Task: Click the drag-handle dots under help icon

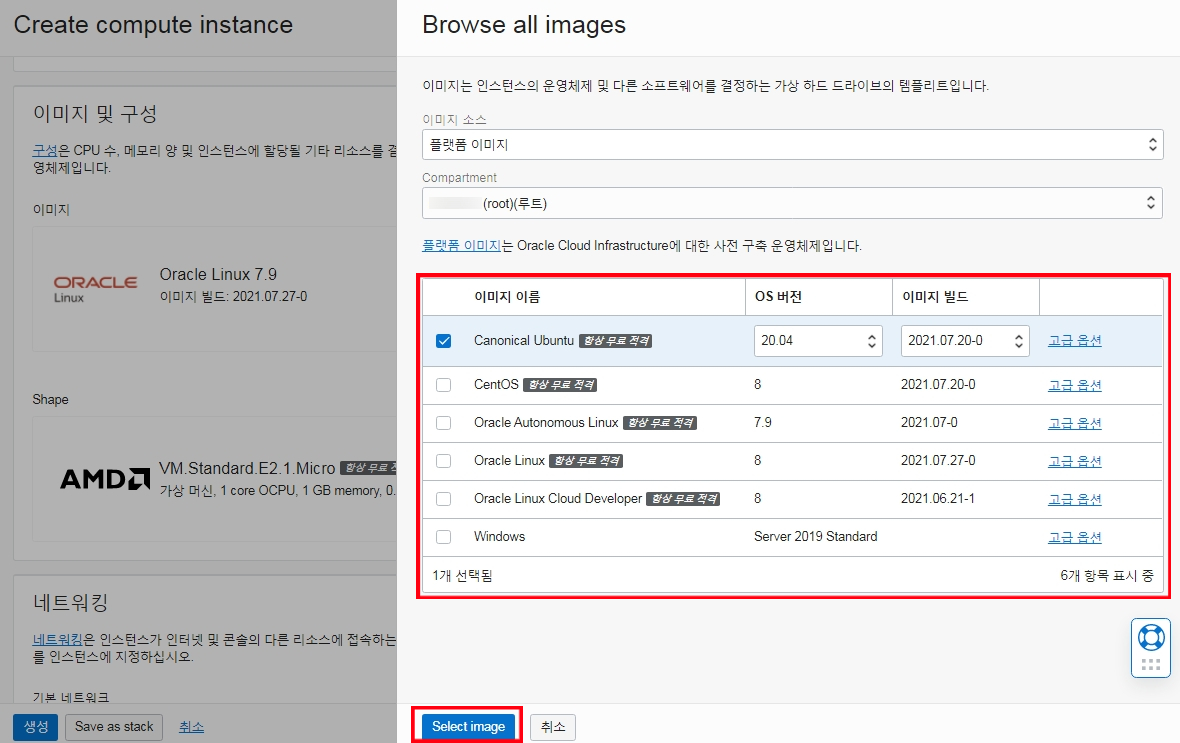Action: pyautogui.click(x=1151, y=665)
